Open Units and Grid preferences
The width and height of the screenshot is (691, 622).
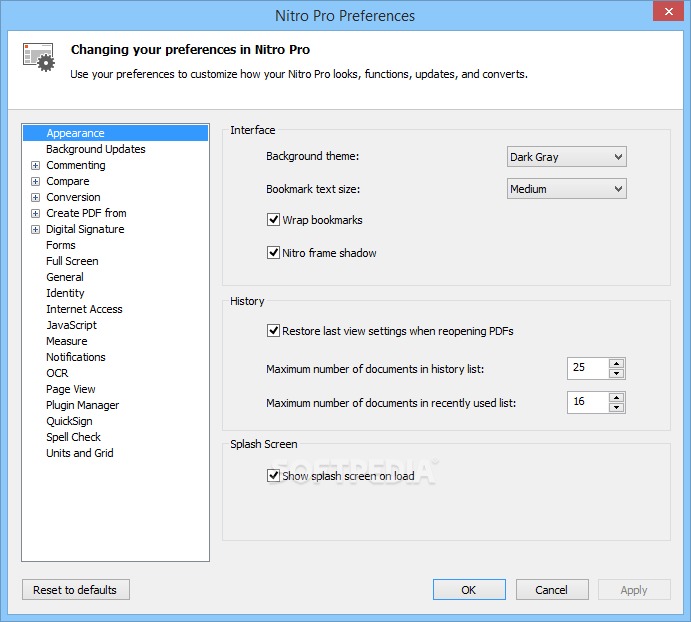click(x=80, y=453)
